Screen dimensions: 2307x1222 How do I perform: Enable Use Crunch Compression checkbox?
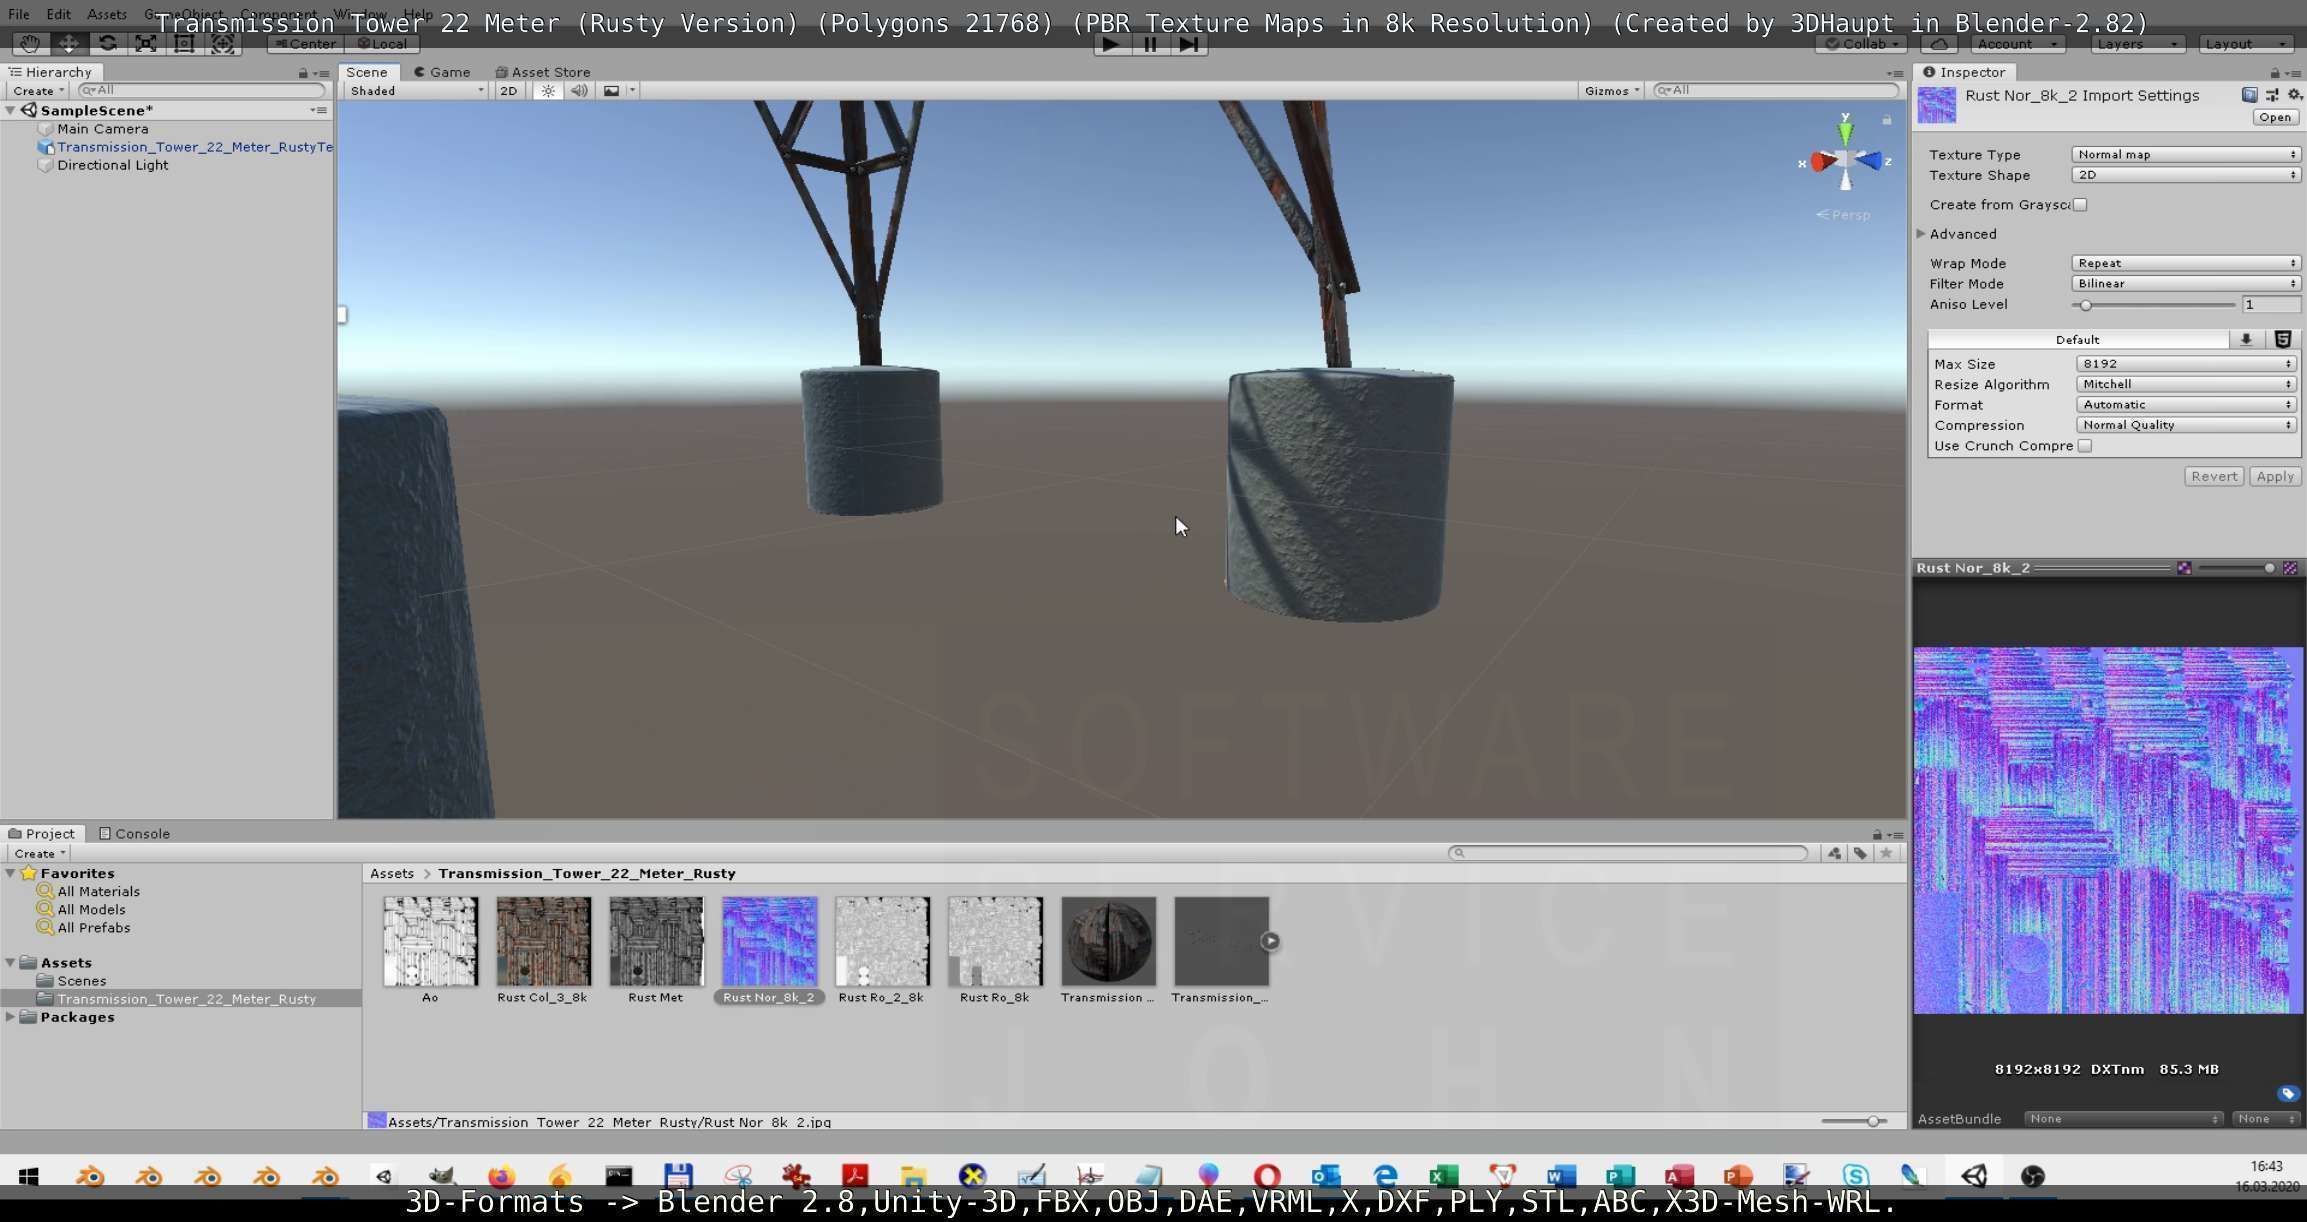(x=2085, y=446)
